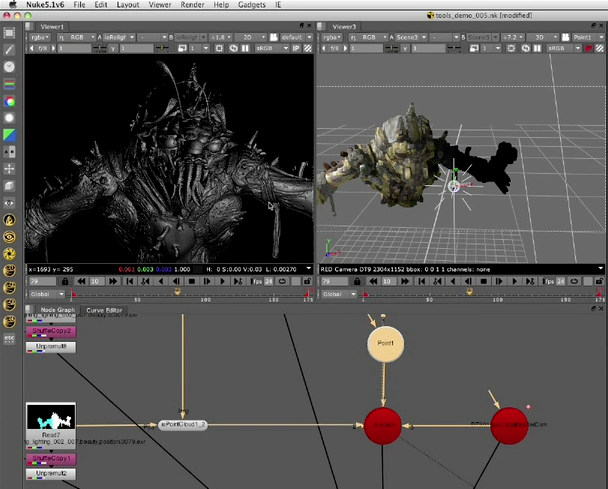This screenshot has height=489, width=608.
Task: Toggle Viewer1 clipping warning stripes button
Action: pos(308,48)
